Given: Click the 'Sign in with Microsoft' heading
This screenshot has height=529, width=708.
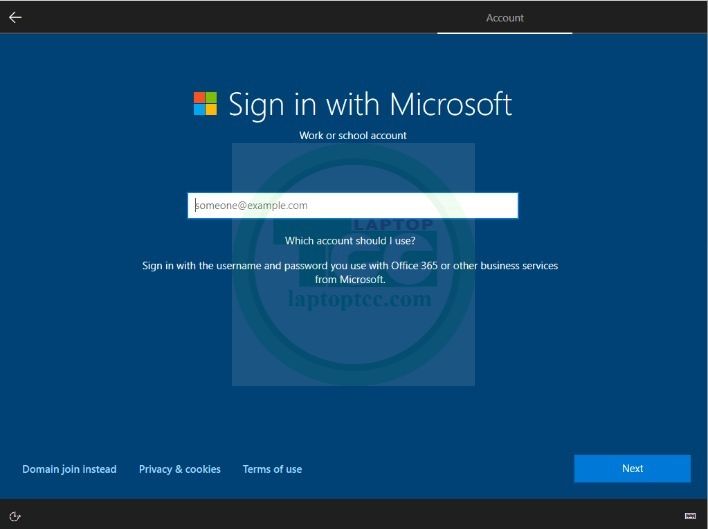Looking at the screenshot, I should (x=370, y=104).
